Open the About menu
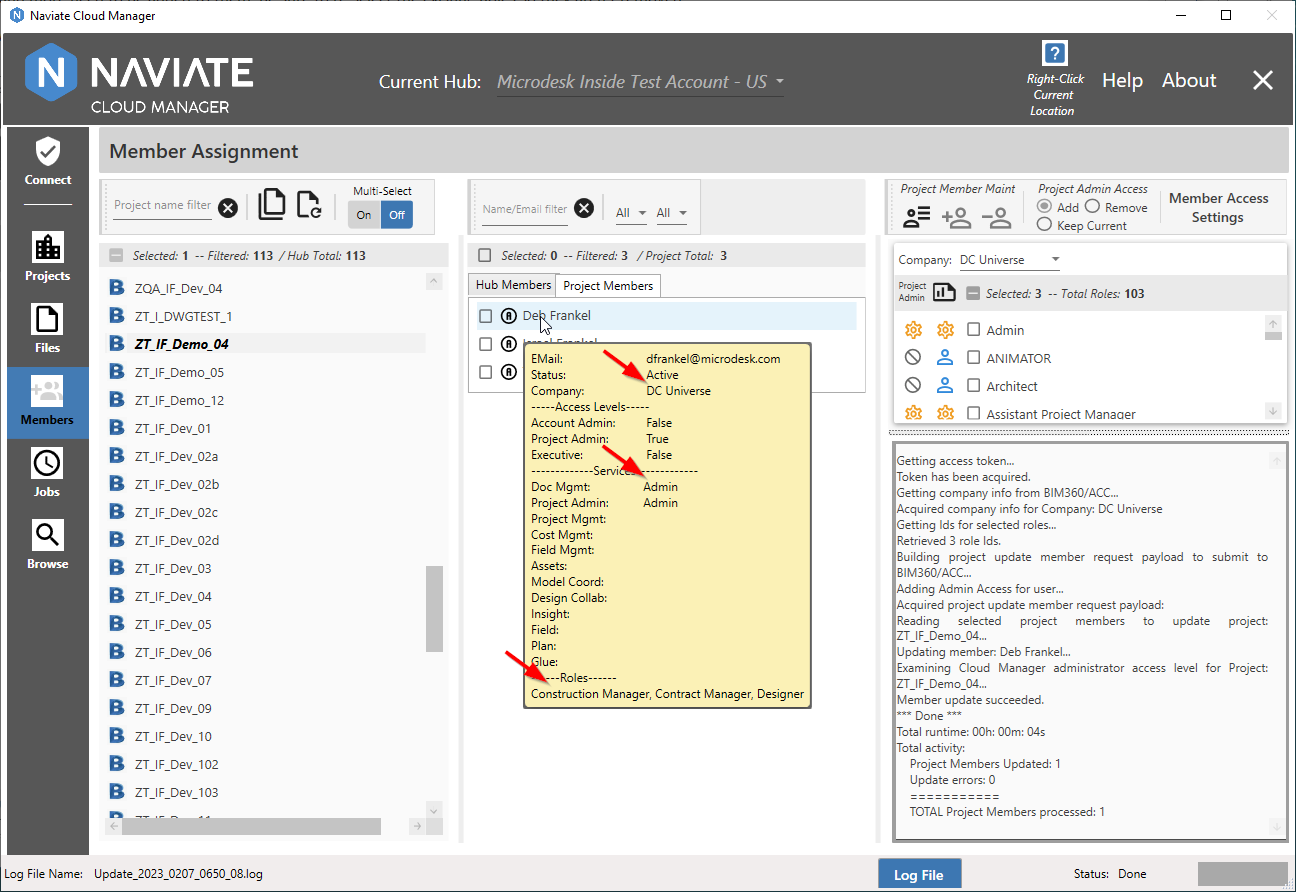The height and width of the screenshot is (892, 1296). point(1189,81)
